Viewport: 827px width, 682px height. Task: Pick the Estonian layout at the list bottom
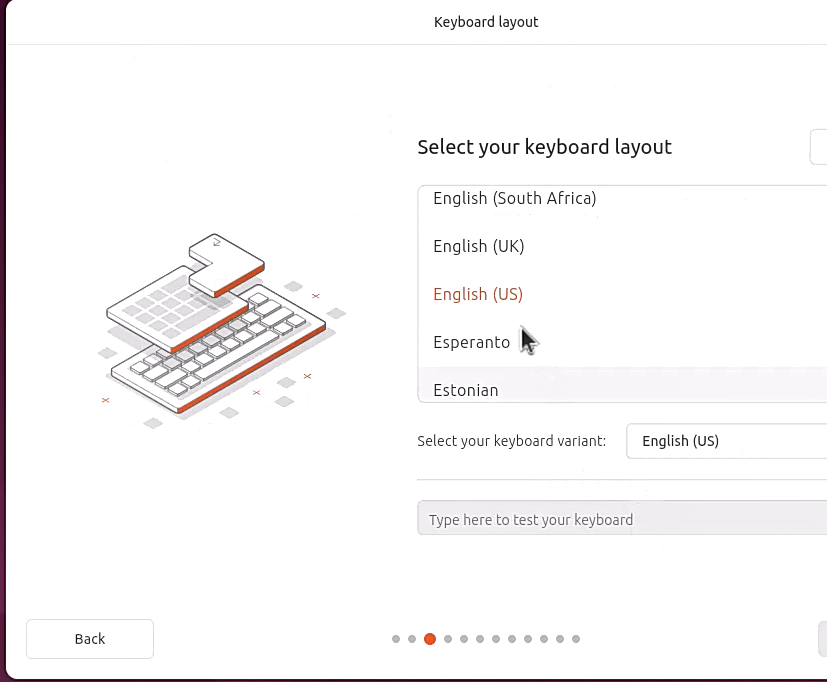coord(465,390)
